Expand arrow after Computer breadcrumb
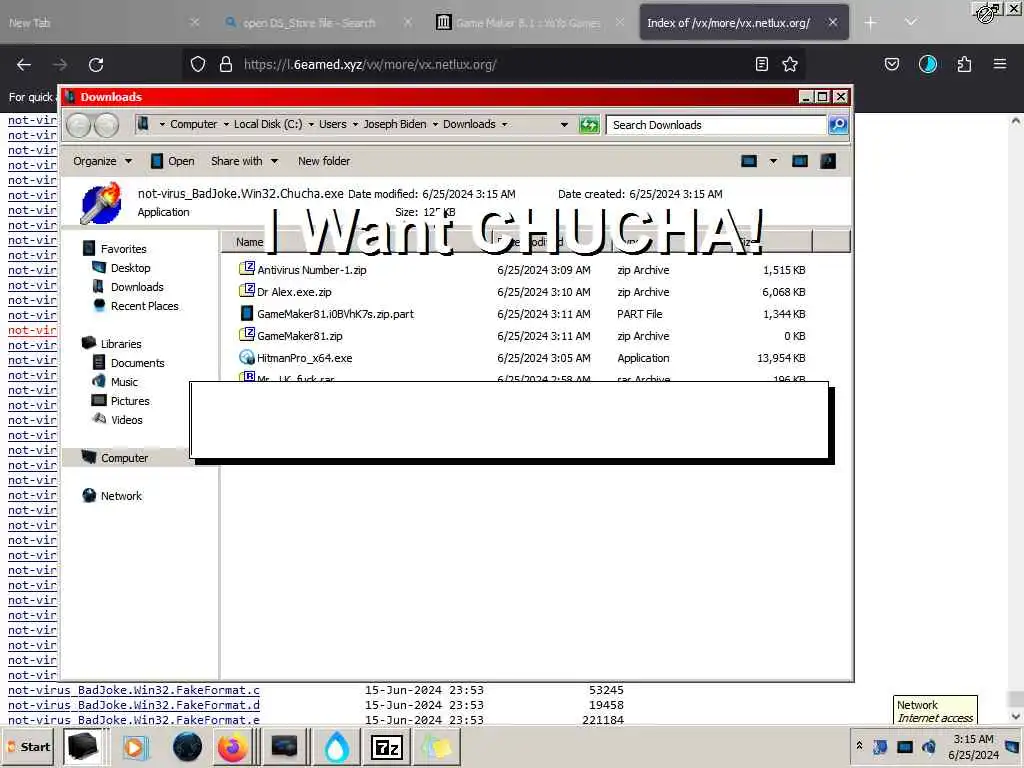1024x768 pixels. point(226,124)
